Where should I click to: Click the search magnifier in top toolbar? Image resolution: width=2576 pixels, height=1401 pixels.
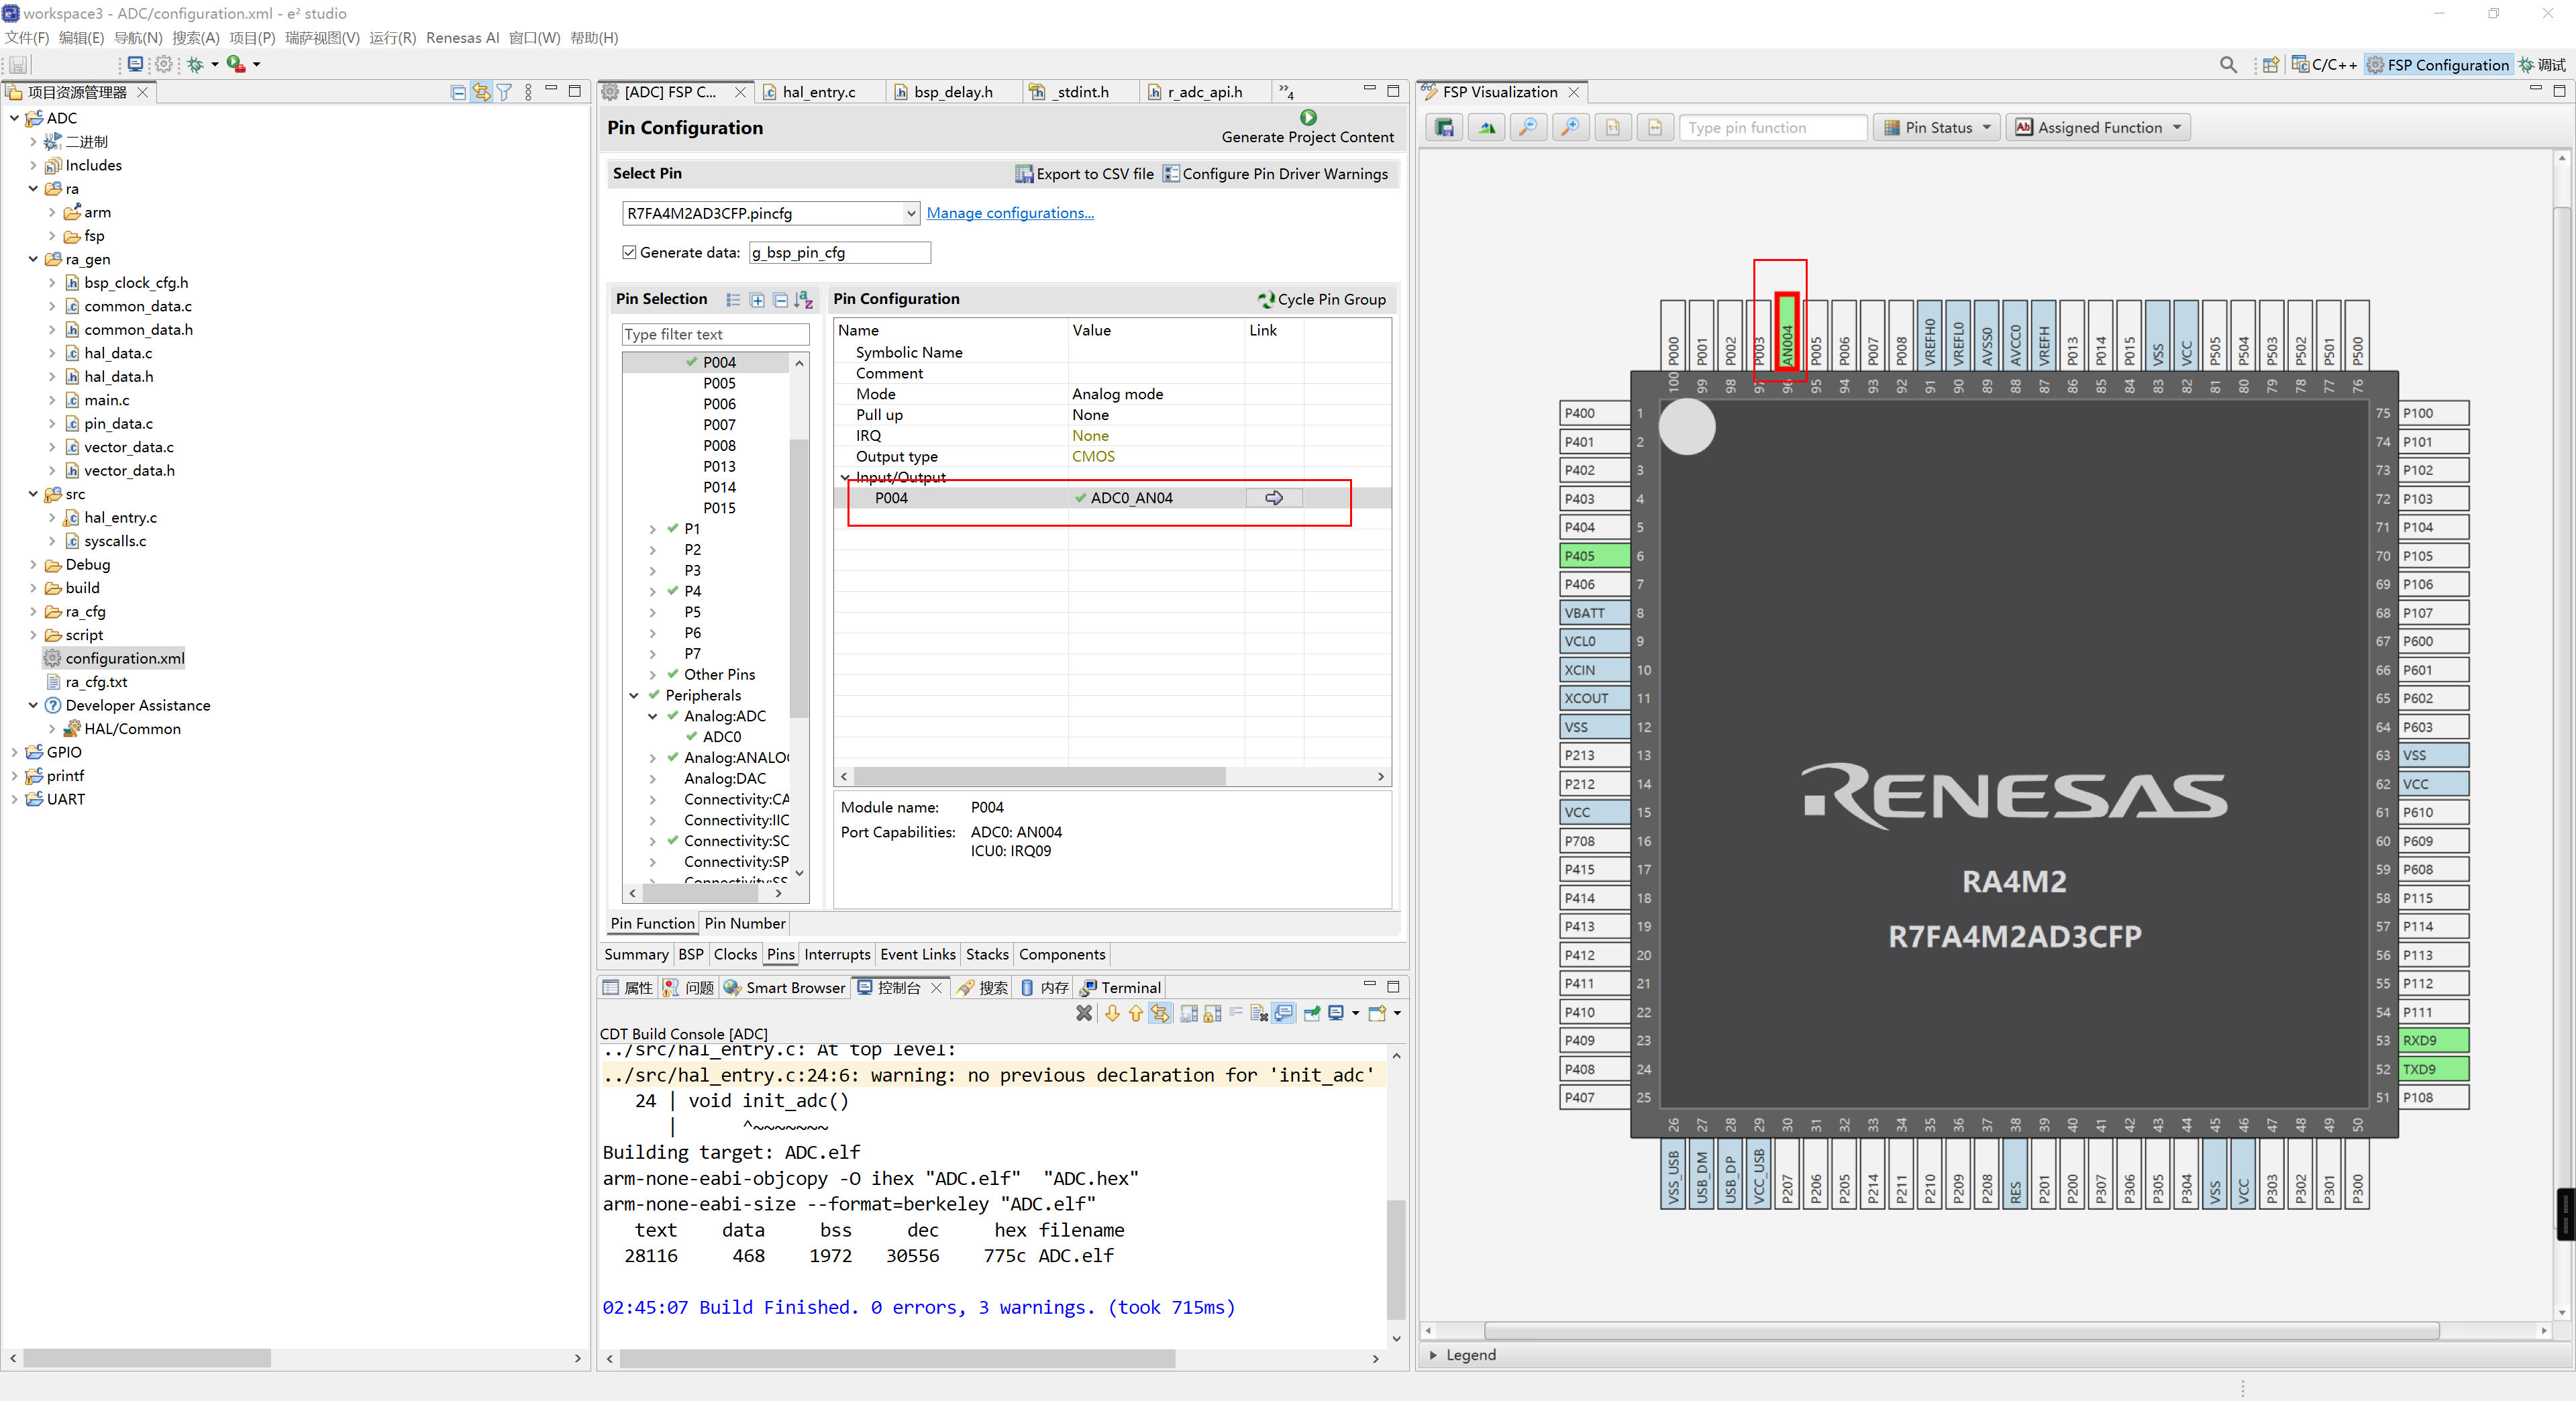pos(2228,65)
